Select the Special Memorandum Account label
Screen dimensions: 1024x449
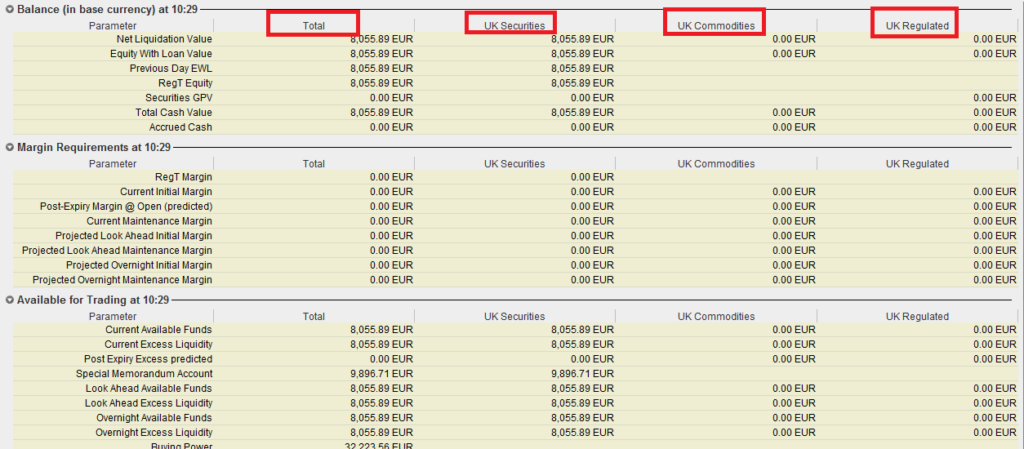tap(144, 374)
